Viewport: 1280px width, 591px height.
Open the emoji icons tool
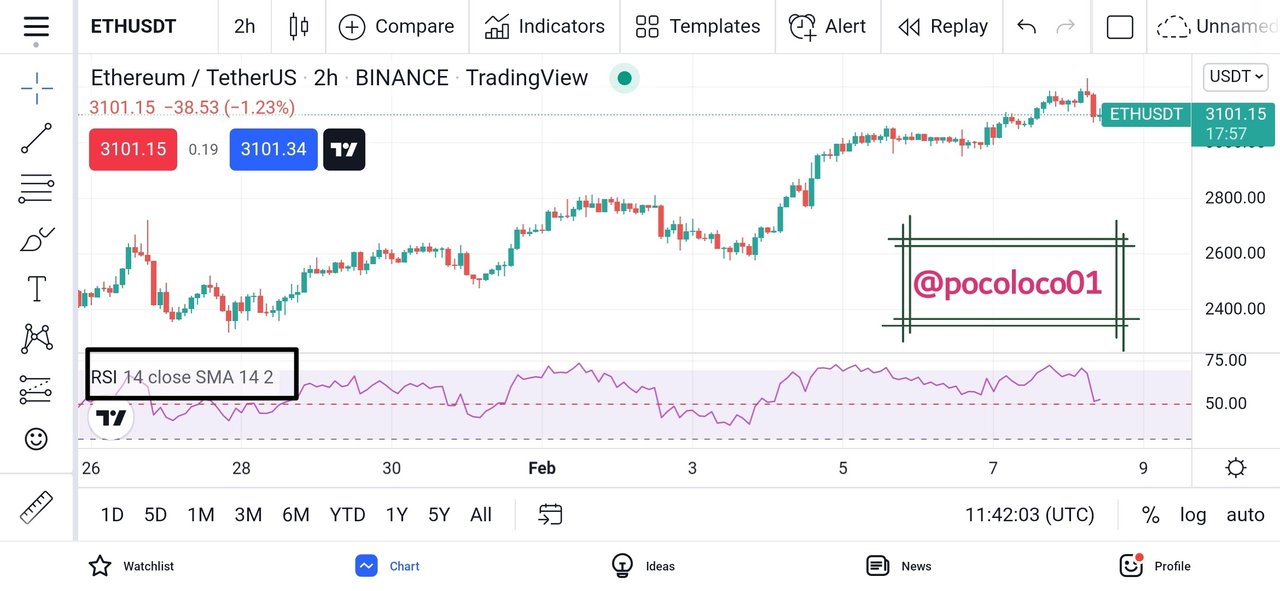pyautogui.click(x=36, y=438)
